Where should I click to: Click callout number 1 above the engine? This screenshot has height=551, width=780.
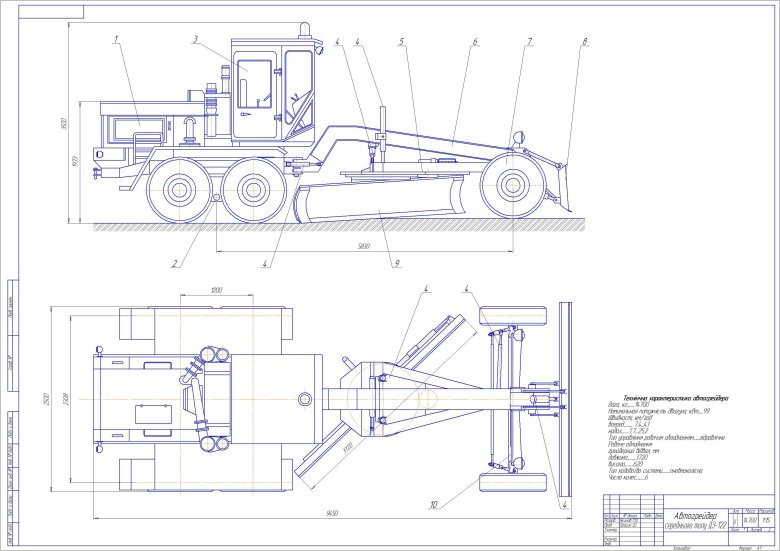[116, 39]
